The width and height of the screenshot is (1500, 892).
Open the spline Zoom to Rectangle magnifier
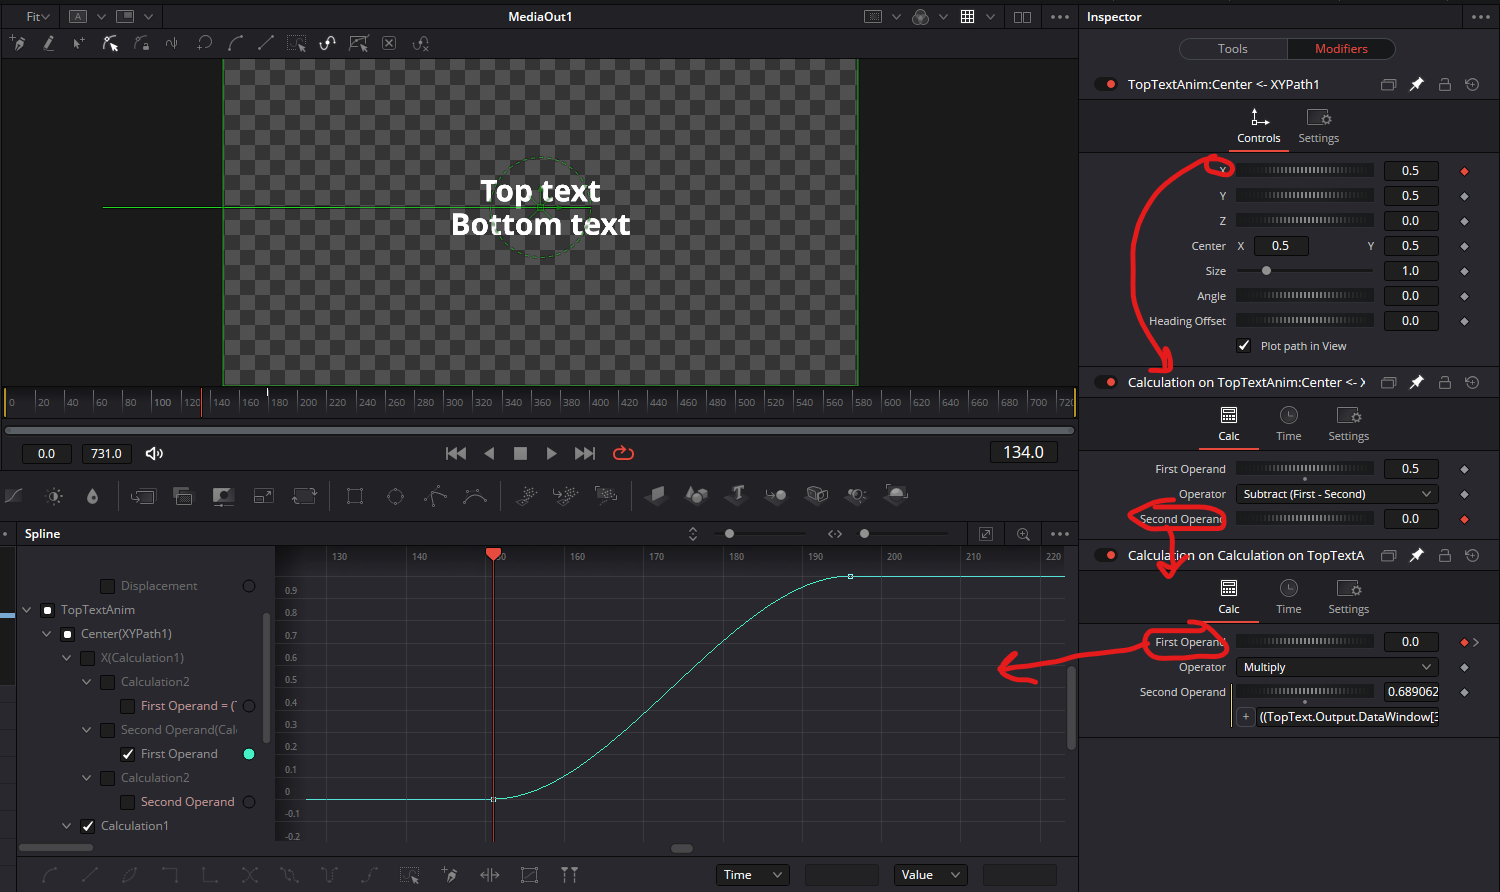1023,534
